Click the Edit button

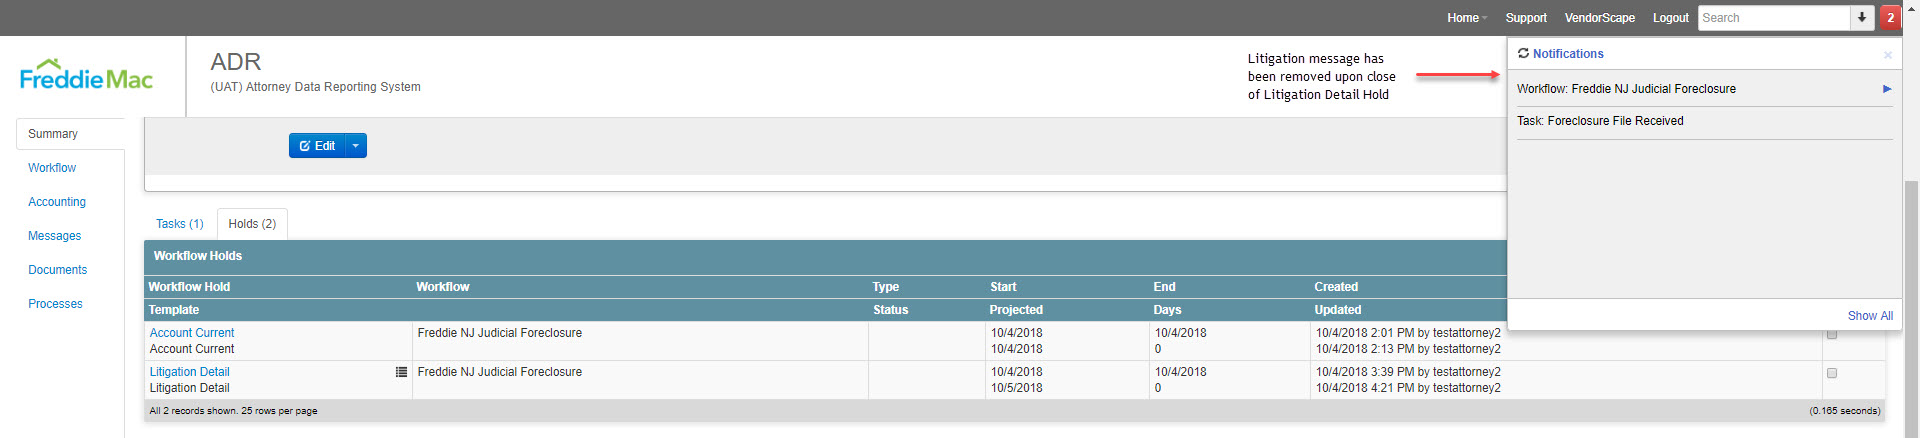click(x=317, y=146)
